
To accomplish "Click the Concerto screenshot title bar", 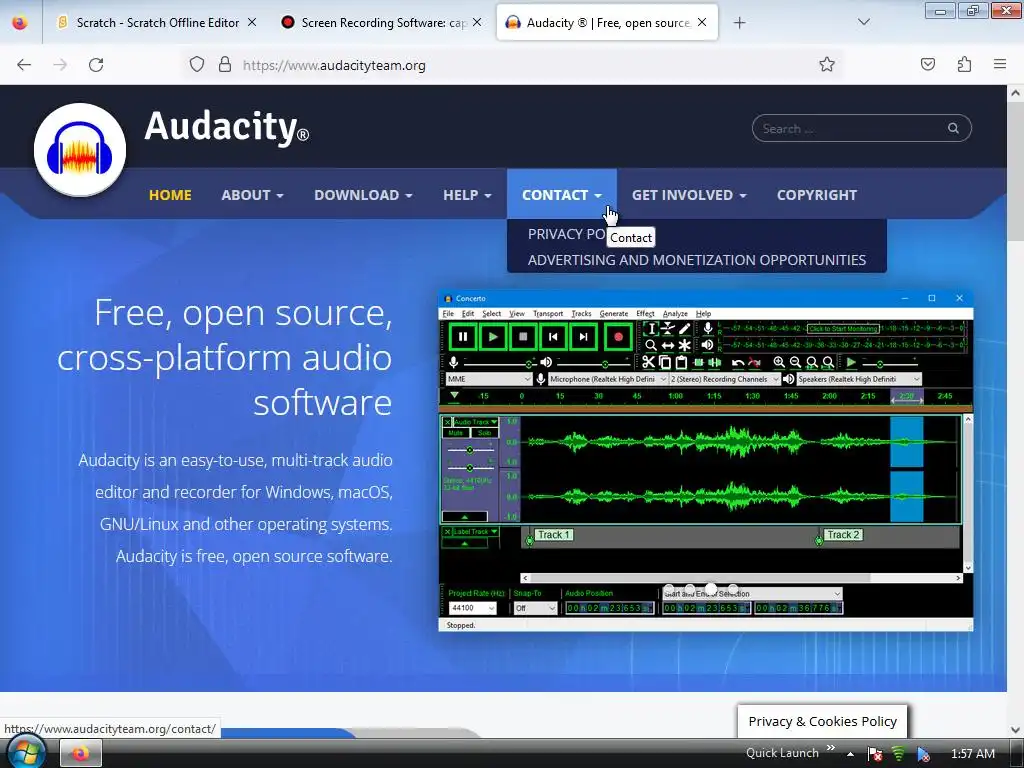I will click(x=705, y=298).
